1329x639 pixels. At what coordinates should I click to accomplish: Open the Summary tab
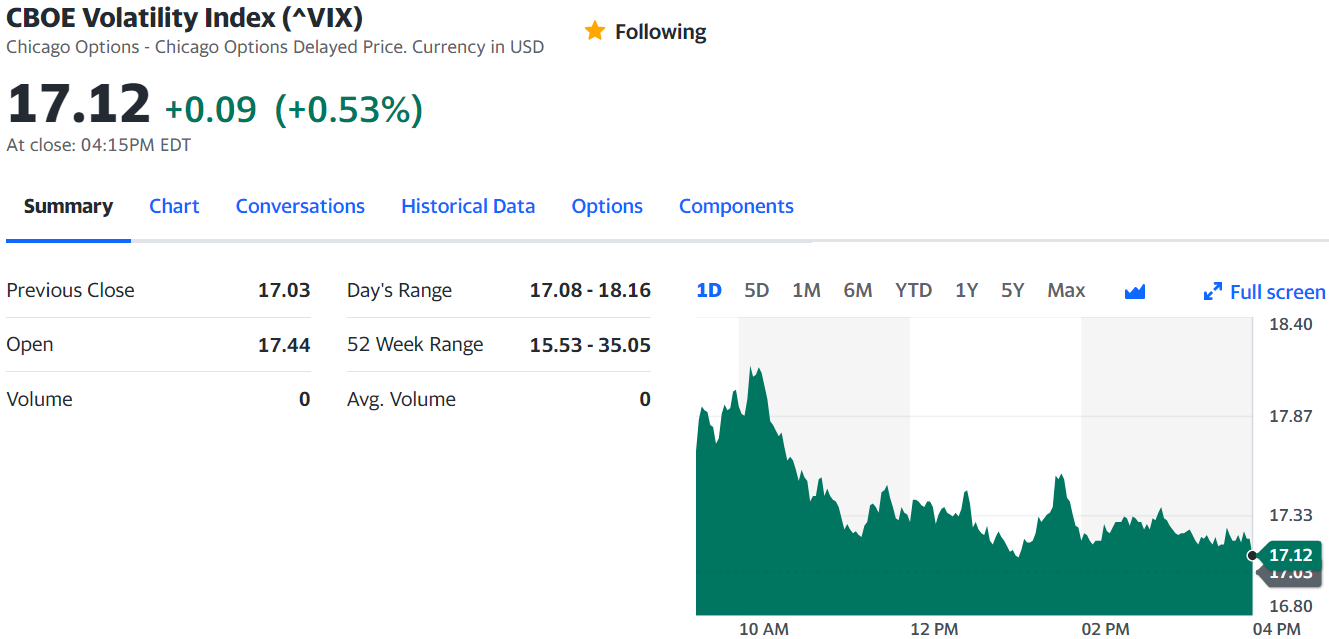point(68,206)
